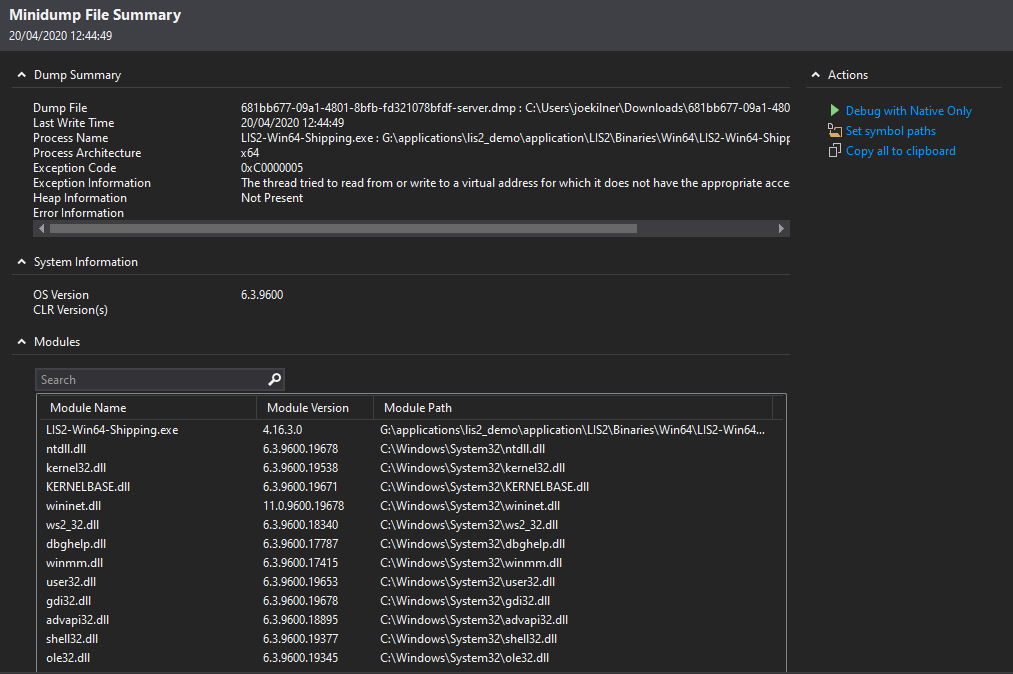Select the user32.dll module row
1013x674 pixels.
coord(412,582)
